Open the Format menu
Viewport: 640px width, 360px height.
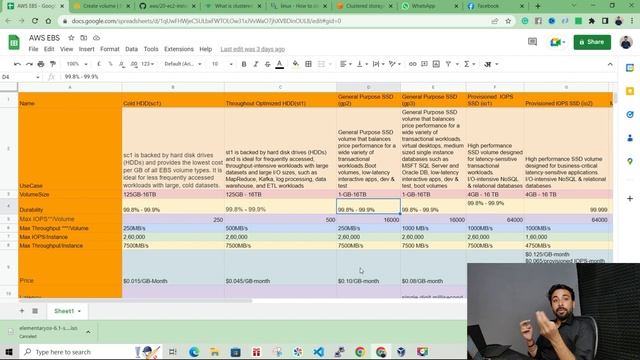point(110,49)
